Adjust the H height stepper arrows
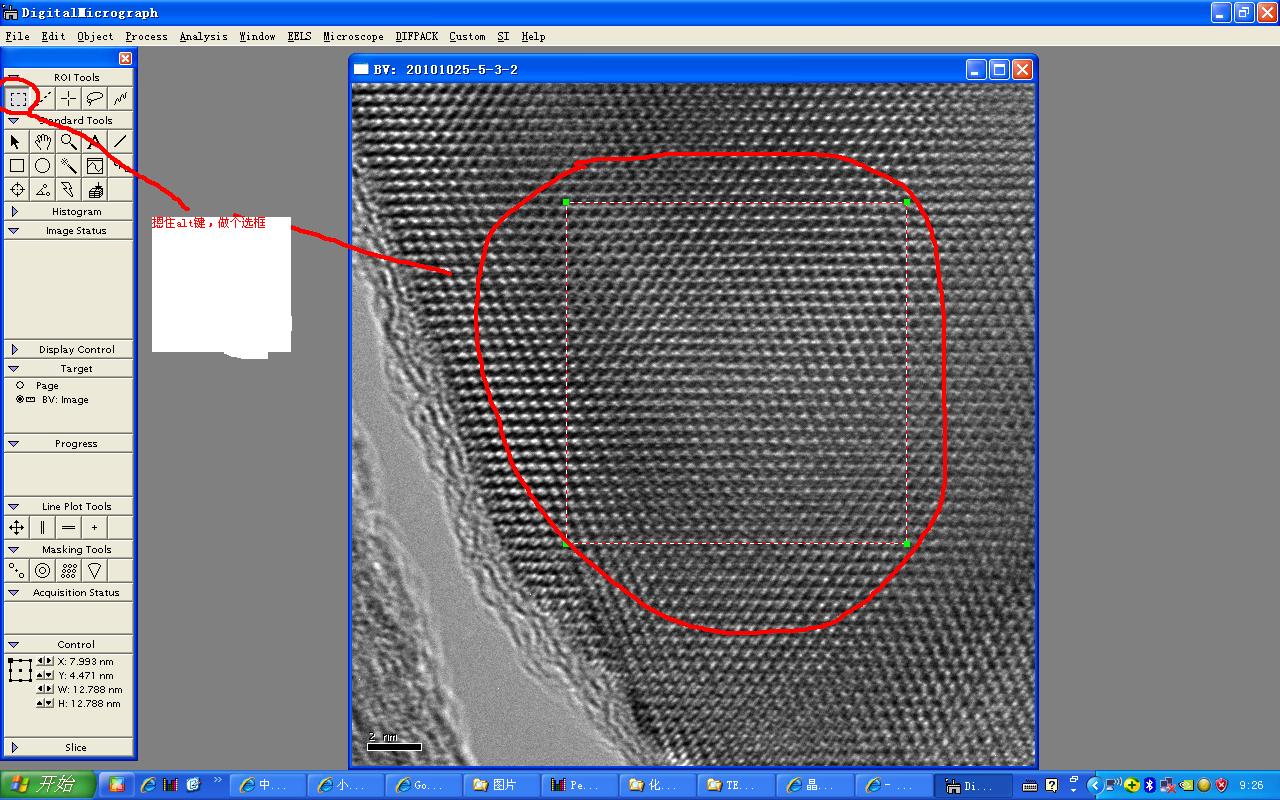Image resolution: width=1280 pixels, height=800 pixels. (x=46, y=704)
